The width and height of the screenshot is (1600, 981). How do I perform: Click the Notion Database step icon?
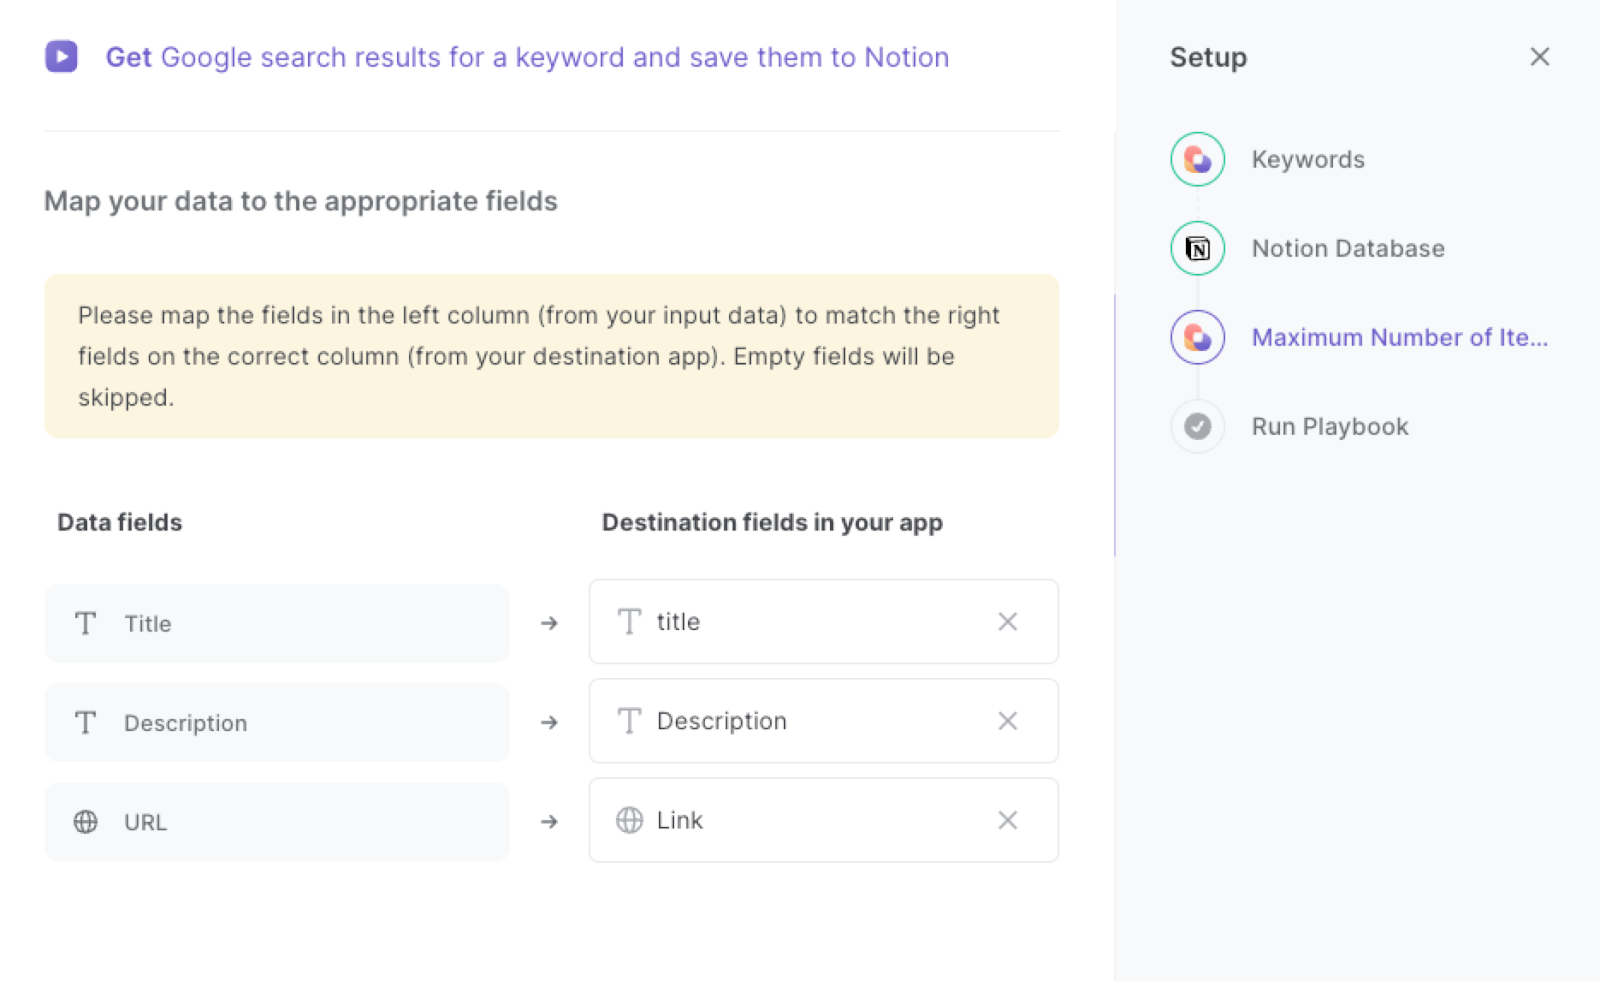pos(1196,248)
